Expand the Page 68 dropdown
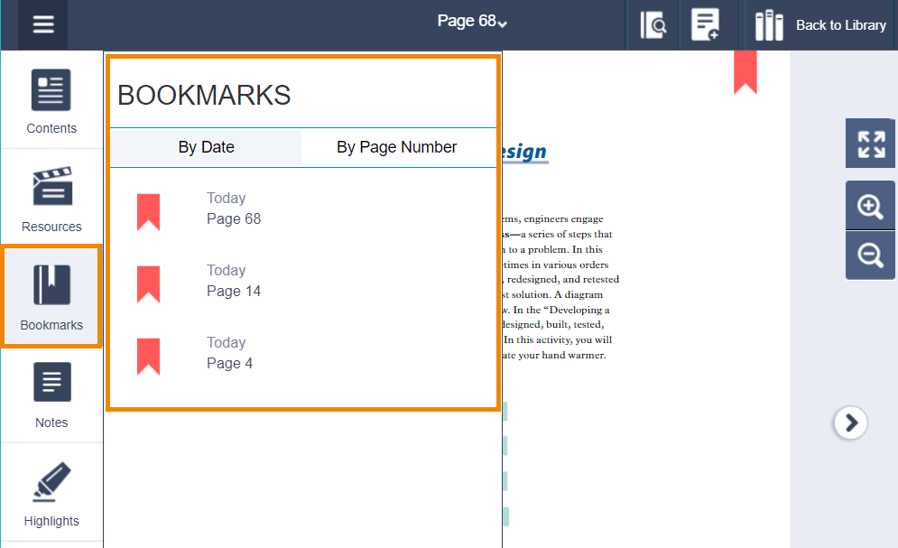This screenshot has height=548, width=898. pos(472,21)
